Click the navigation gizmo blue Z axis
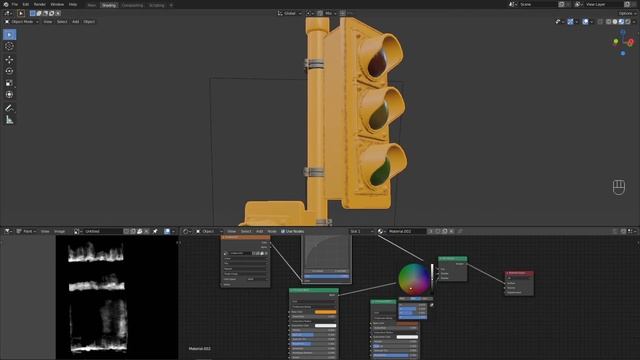 [x=623, y=32]
